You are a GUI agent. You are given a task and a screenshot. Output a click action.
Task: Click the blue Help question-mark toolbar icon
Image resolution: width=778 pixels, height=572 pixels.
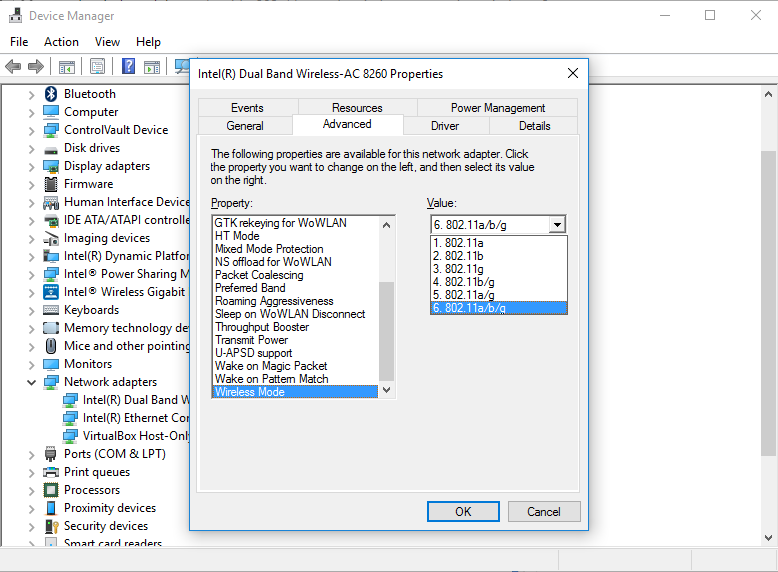click(129, 66)
